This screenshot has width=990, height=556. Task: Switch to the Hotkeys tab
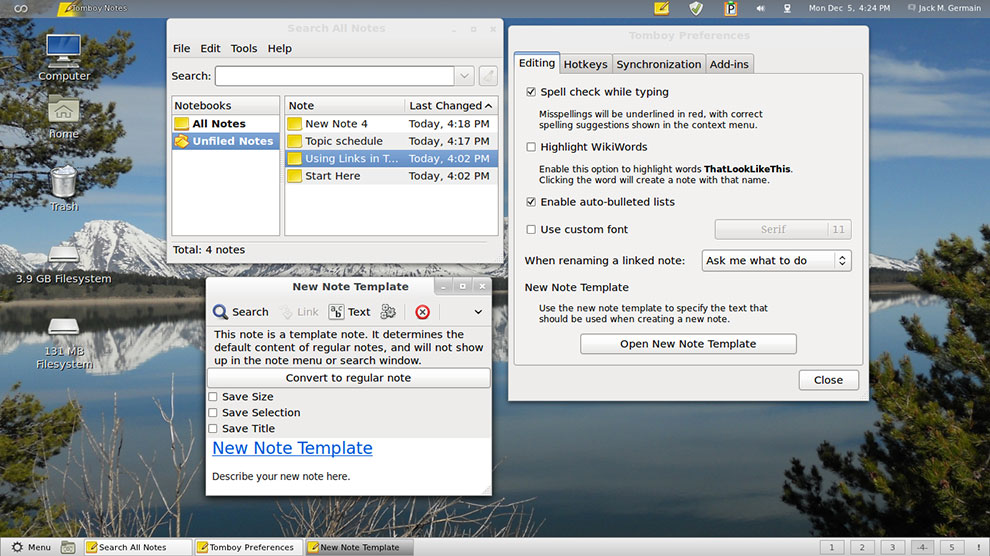click(x=585, y=64)
